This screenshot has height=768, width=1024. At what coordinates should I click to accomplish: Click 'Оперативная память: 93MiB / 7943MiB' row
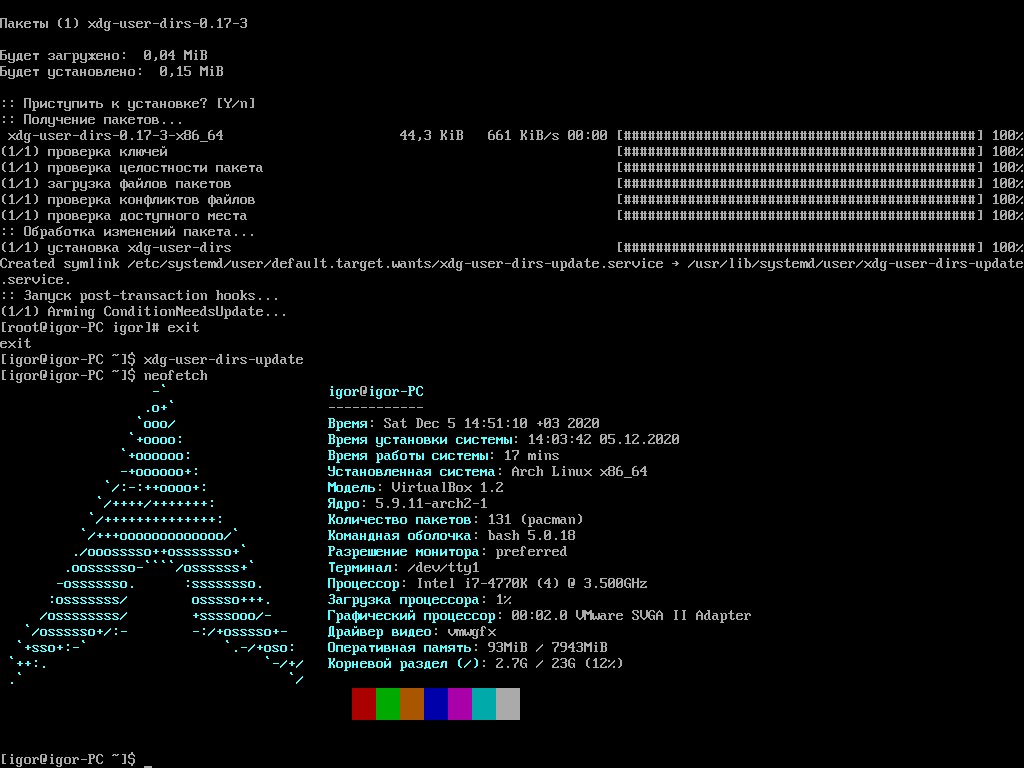point(468,647)
